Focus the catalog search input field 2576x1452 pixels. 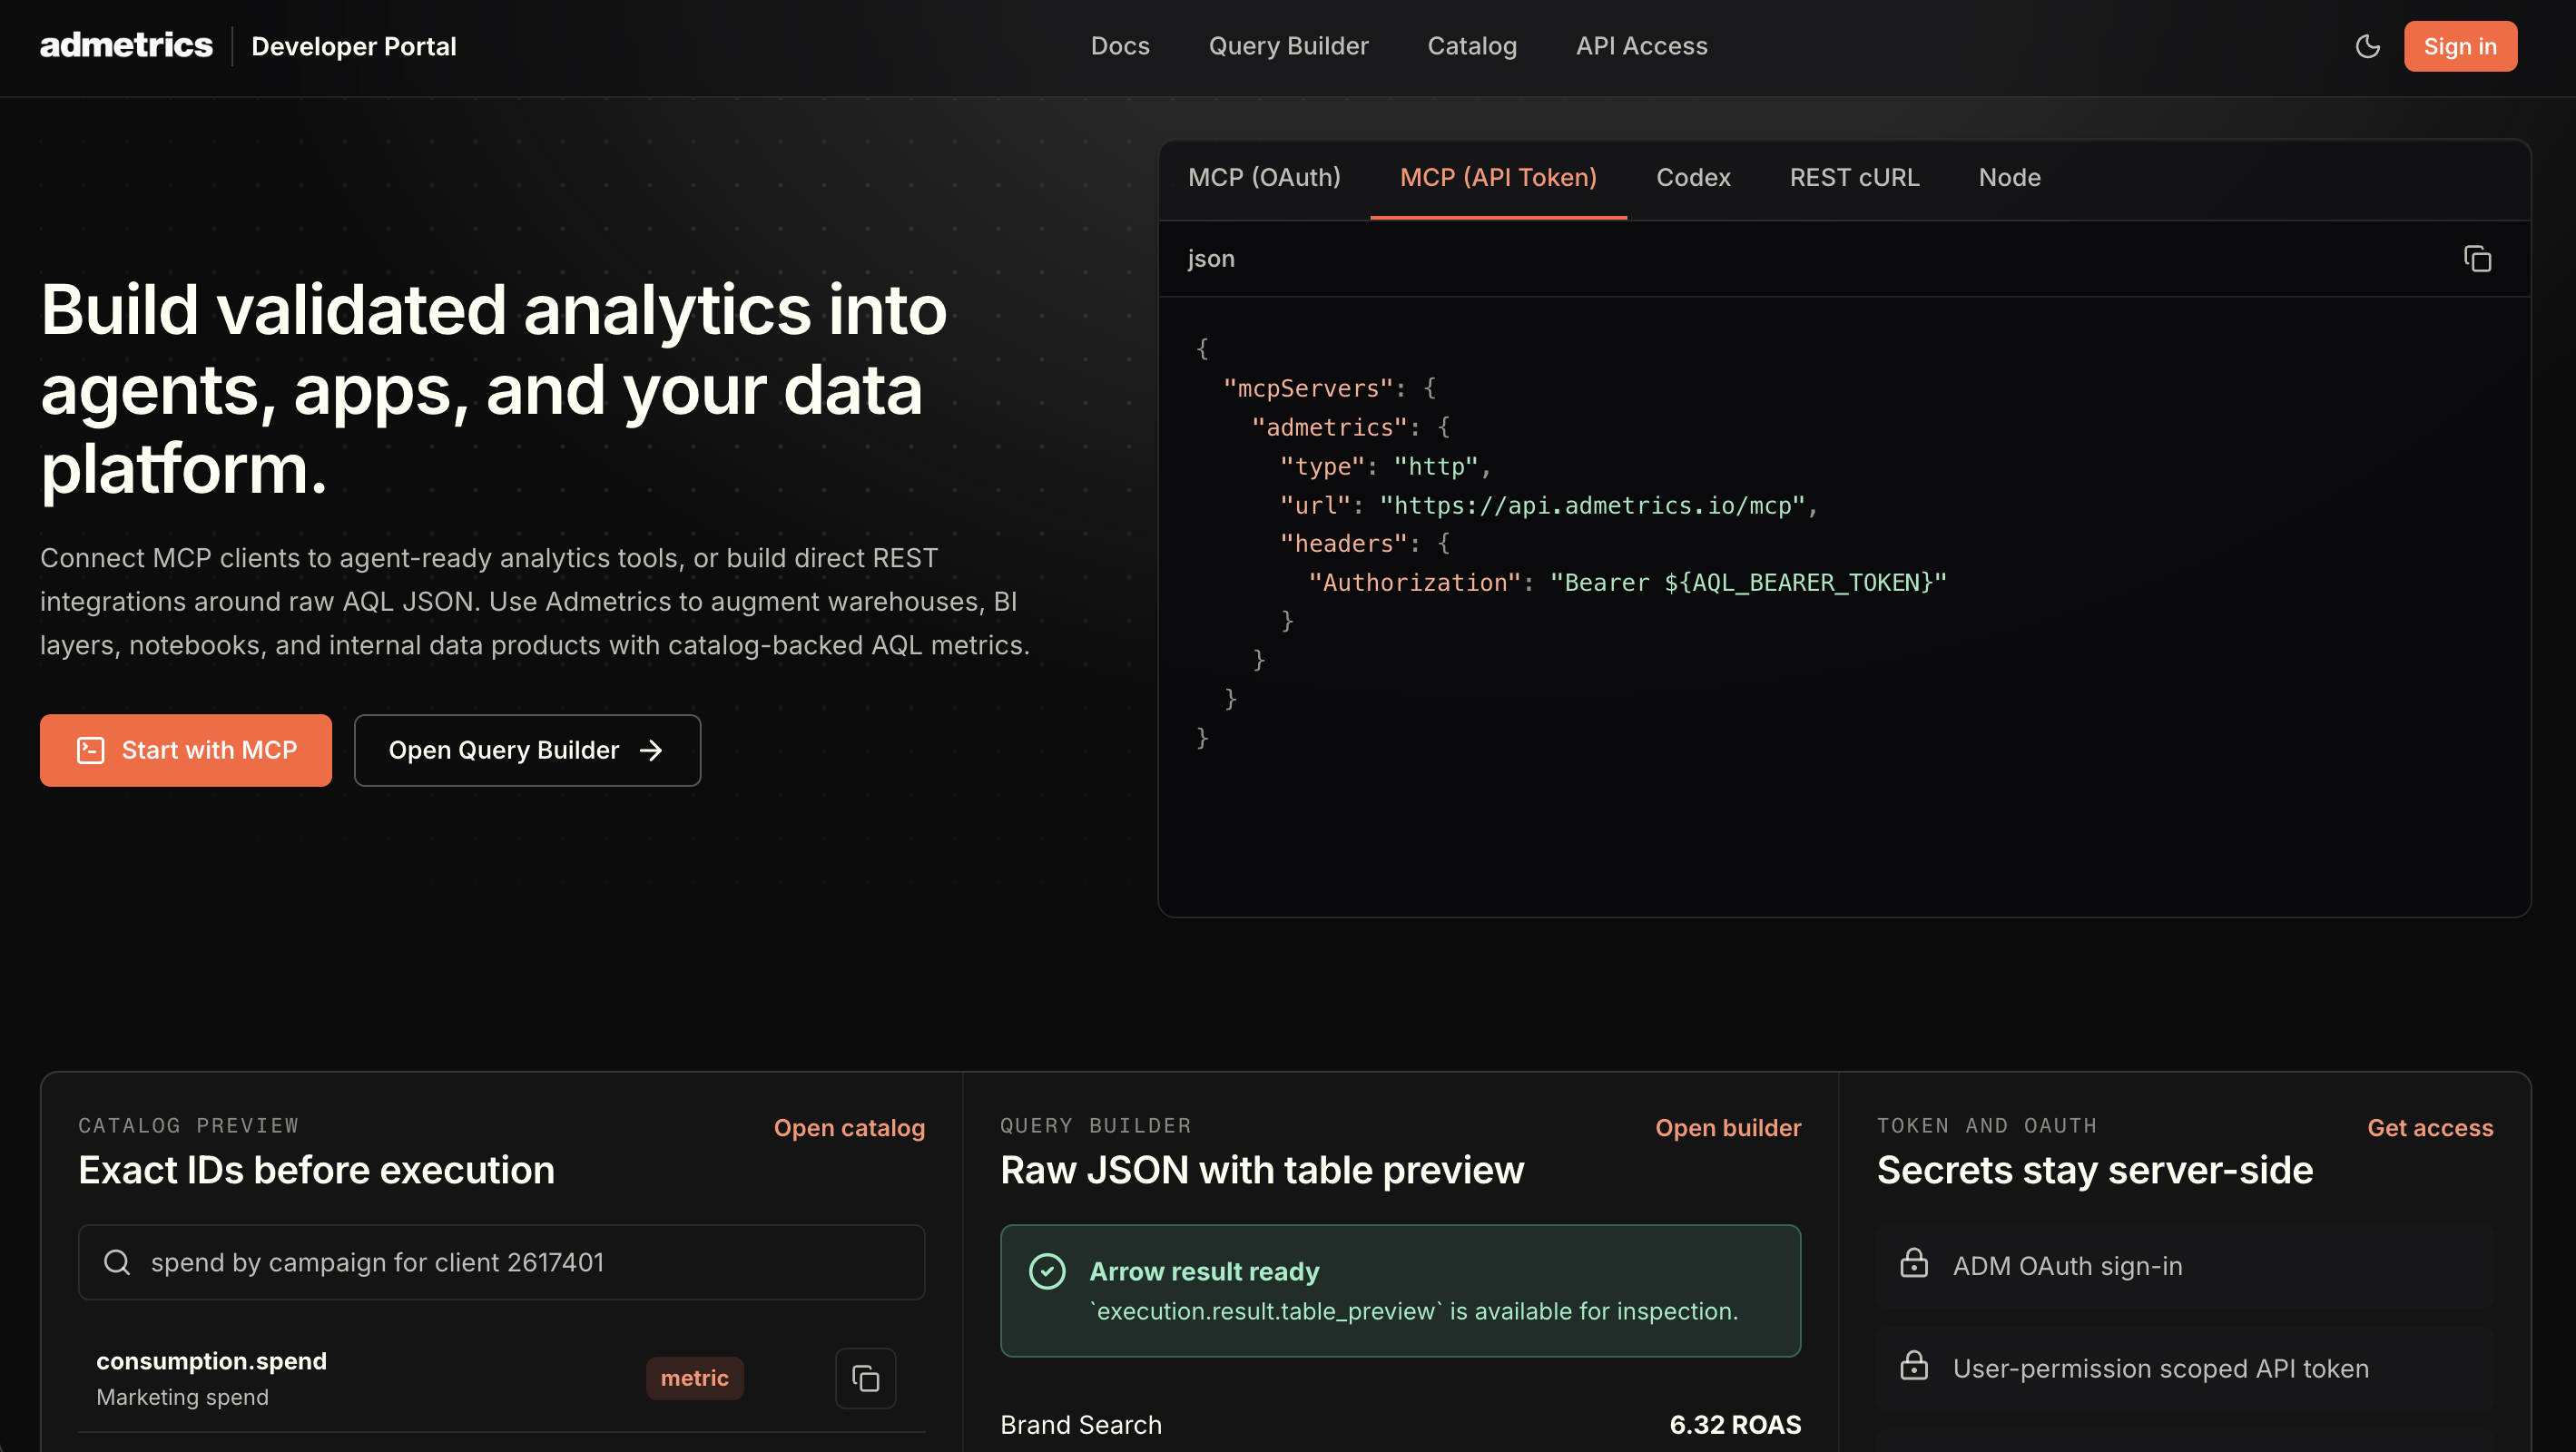coord(502,1262)
